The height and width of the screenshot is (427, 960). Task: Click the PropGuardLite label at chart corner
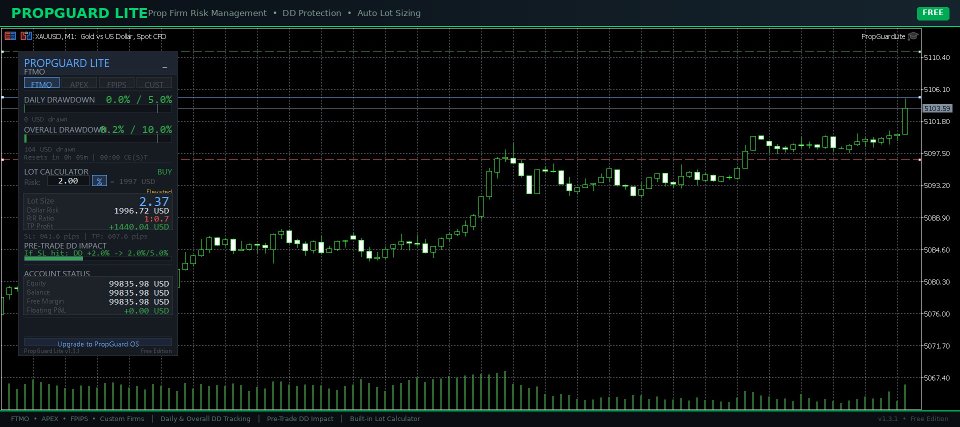(883, 37)
